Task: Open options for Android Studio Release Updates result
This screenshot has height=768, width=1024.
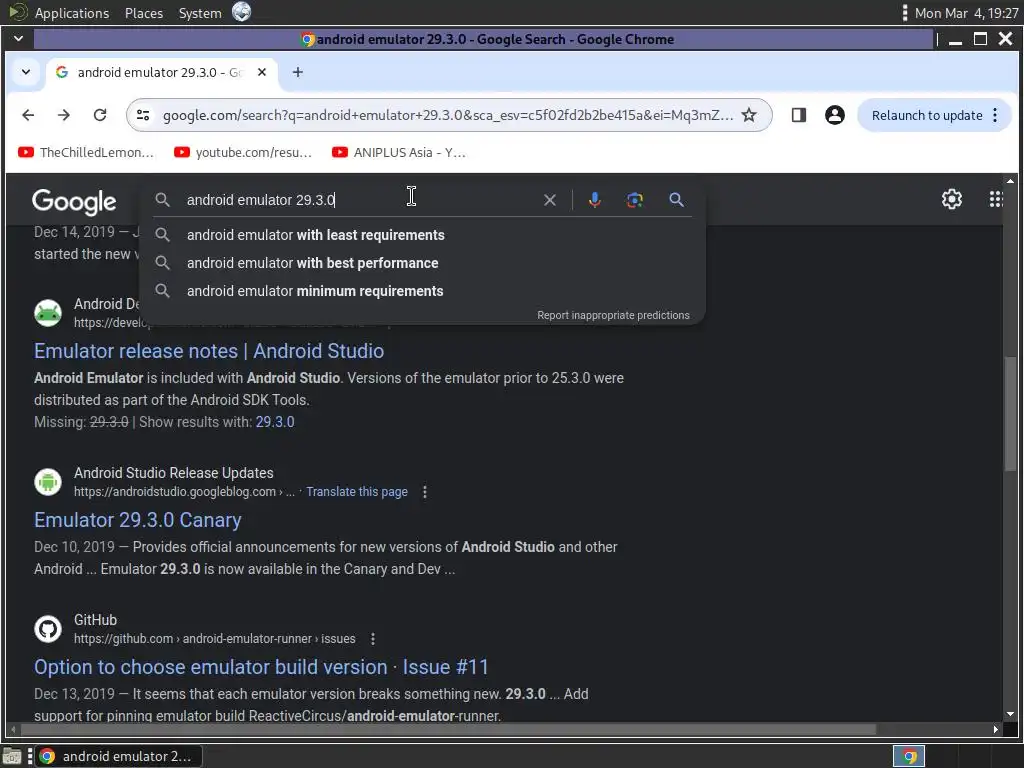Action: (x=424, y=492)
